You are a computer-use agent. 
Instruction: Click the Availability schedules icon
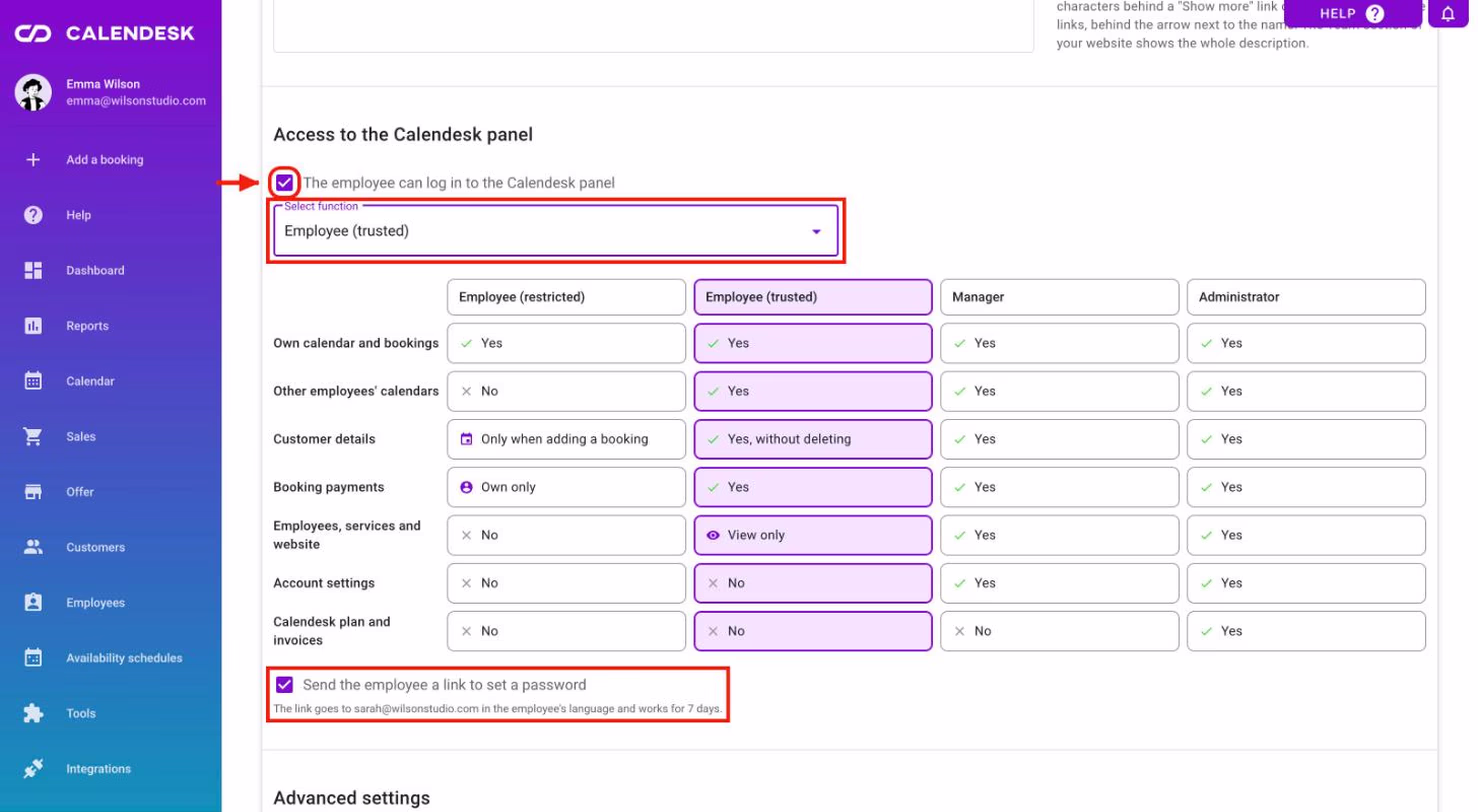click(x=33, y=658)
